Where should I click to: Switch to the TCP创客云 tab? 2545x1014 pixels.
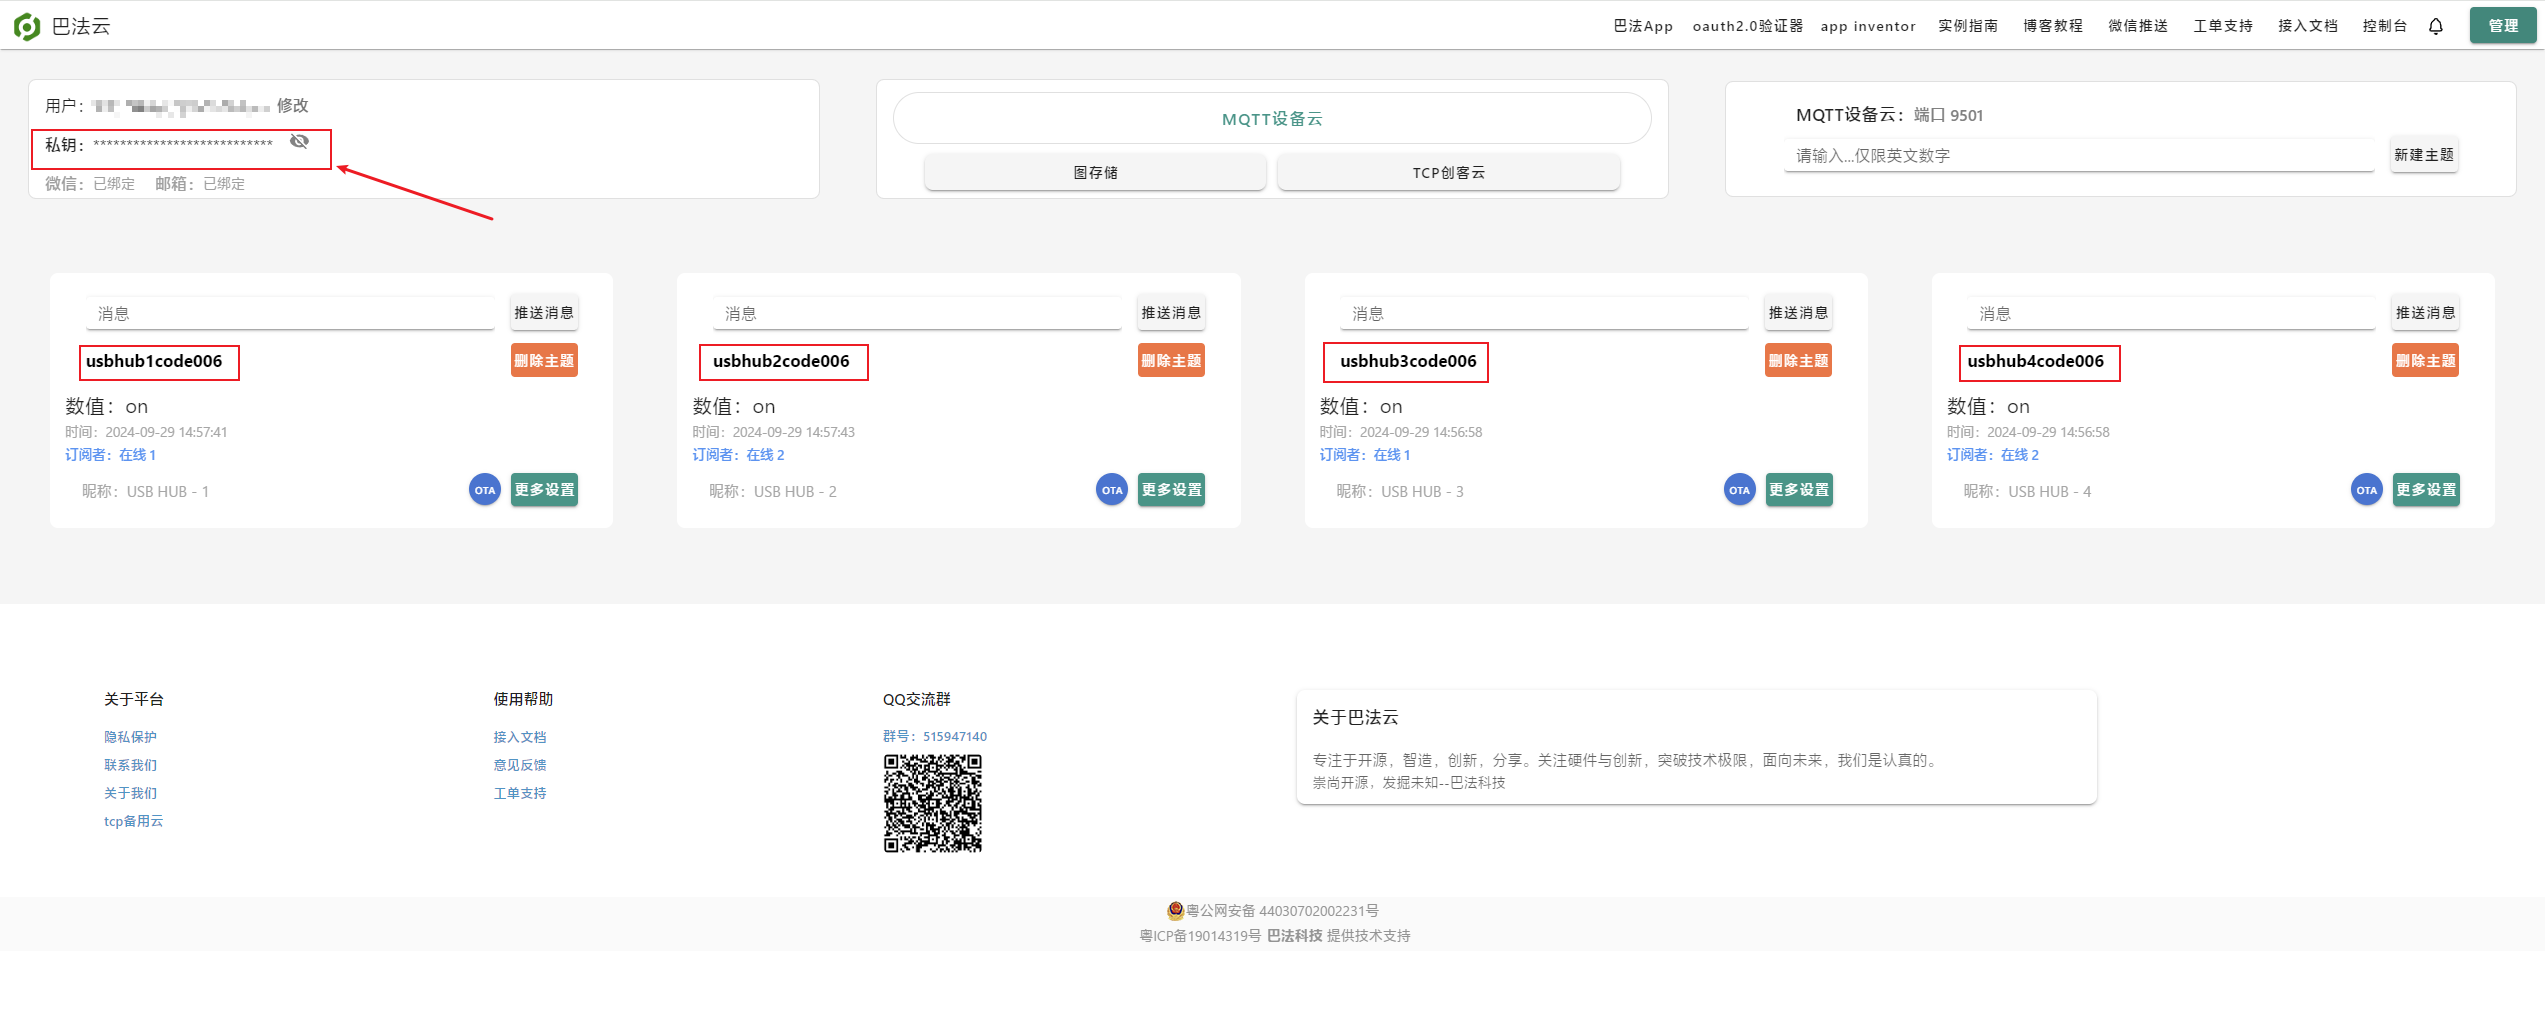pos(1448,173)
